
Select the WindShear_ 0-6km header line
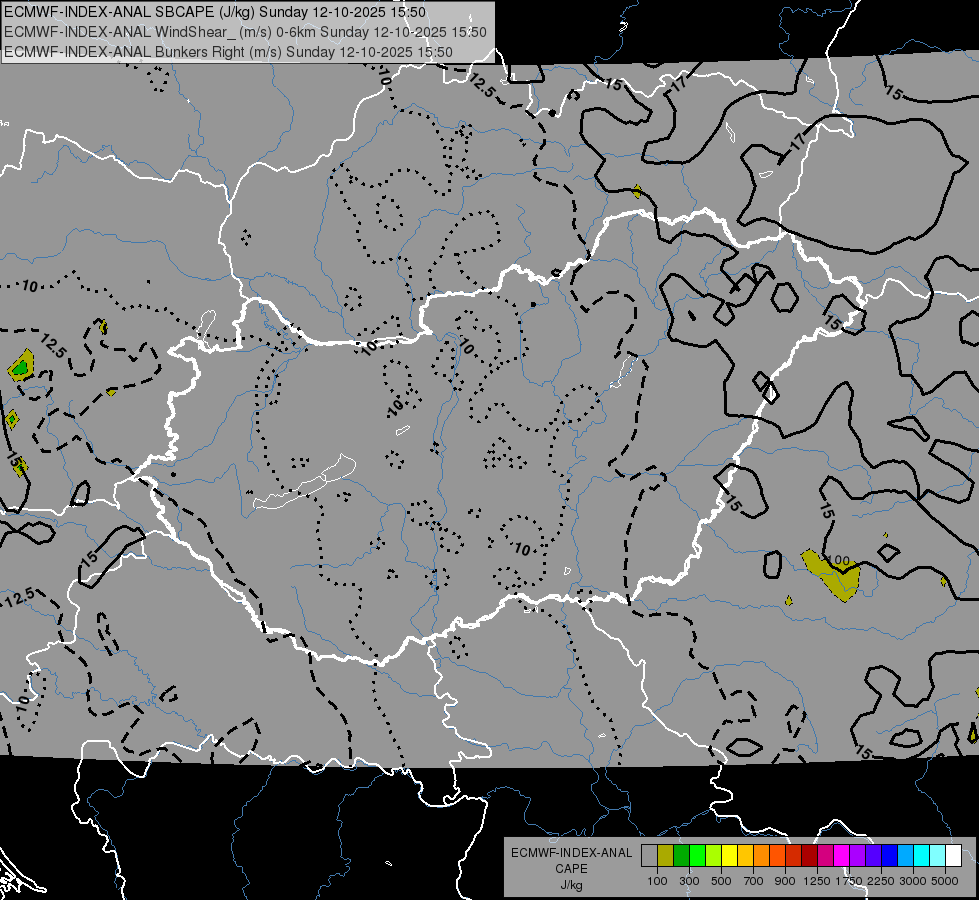(245, 32)
